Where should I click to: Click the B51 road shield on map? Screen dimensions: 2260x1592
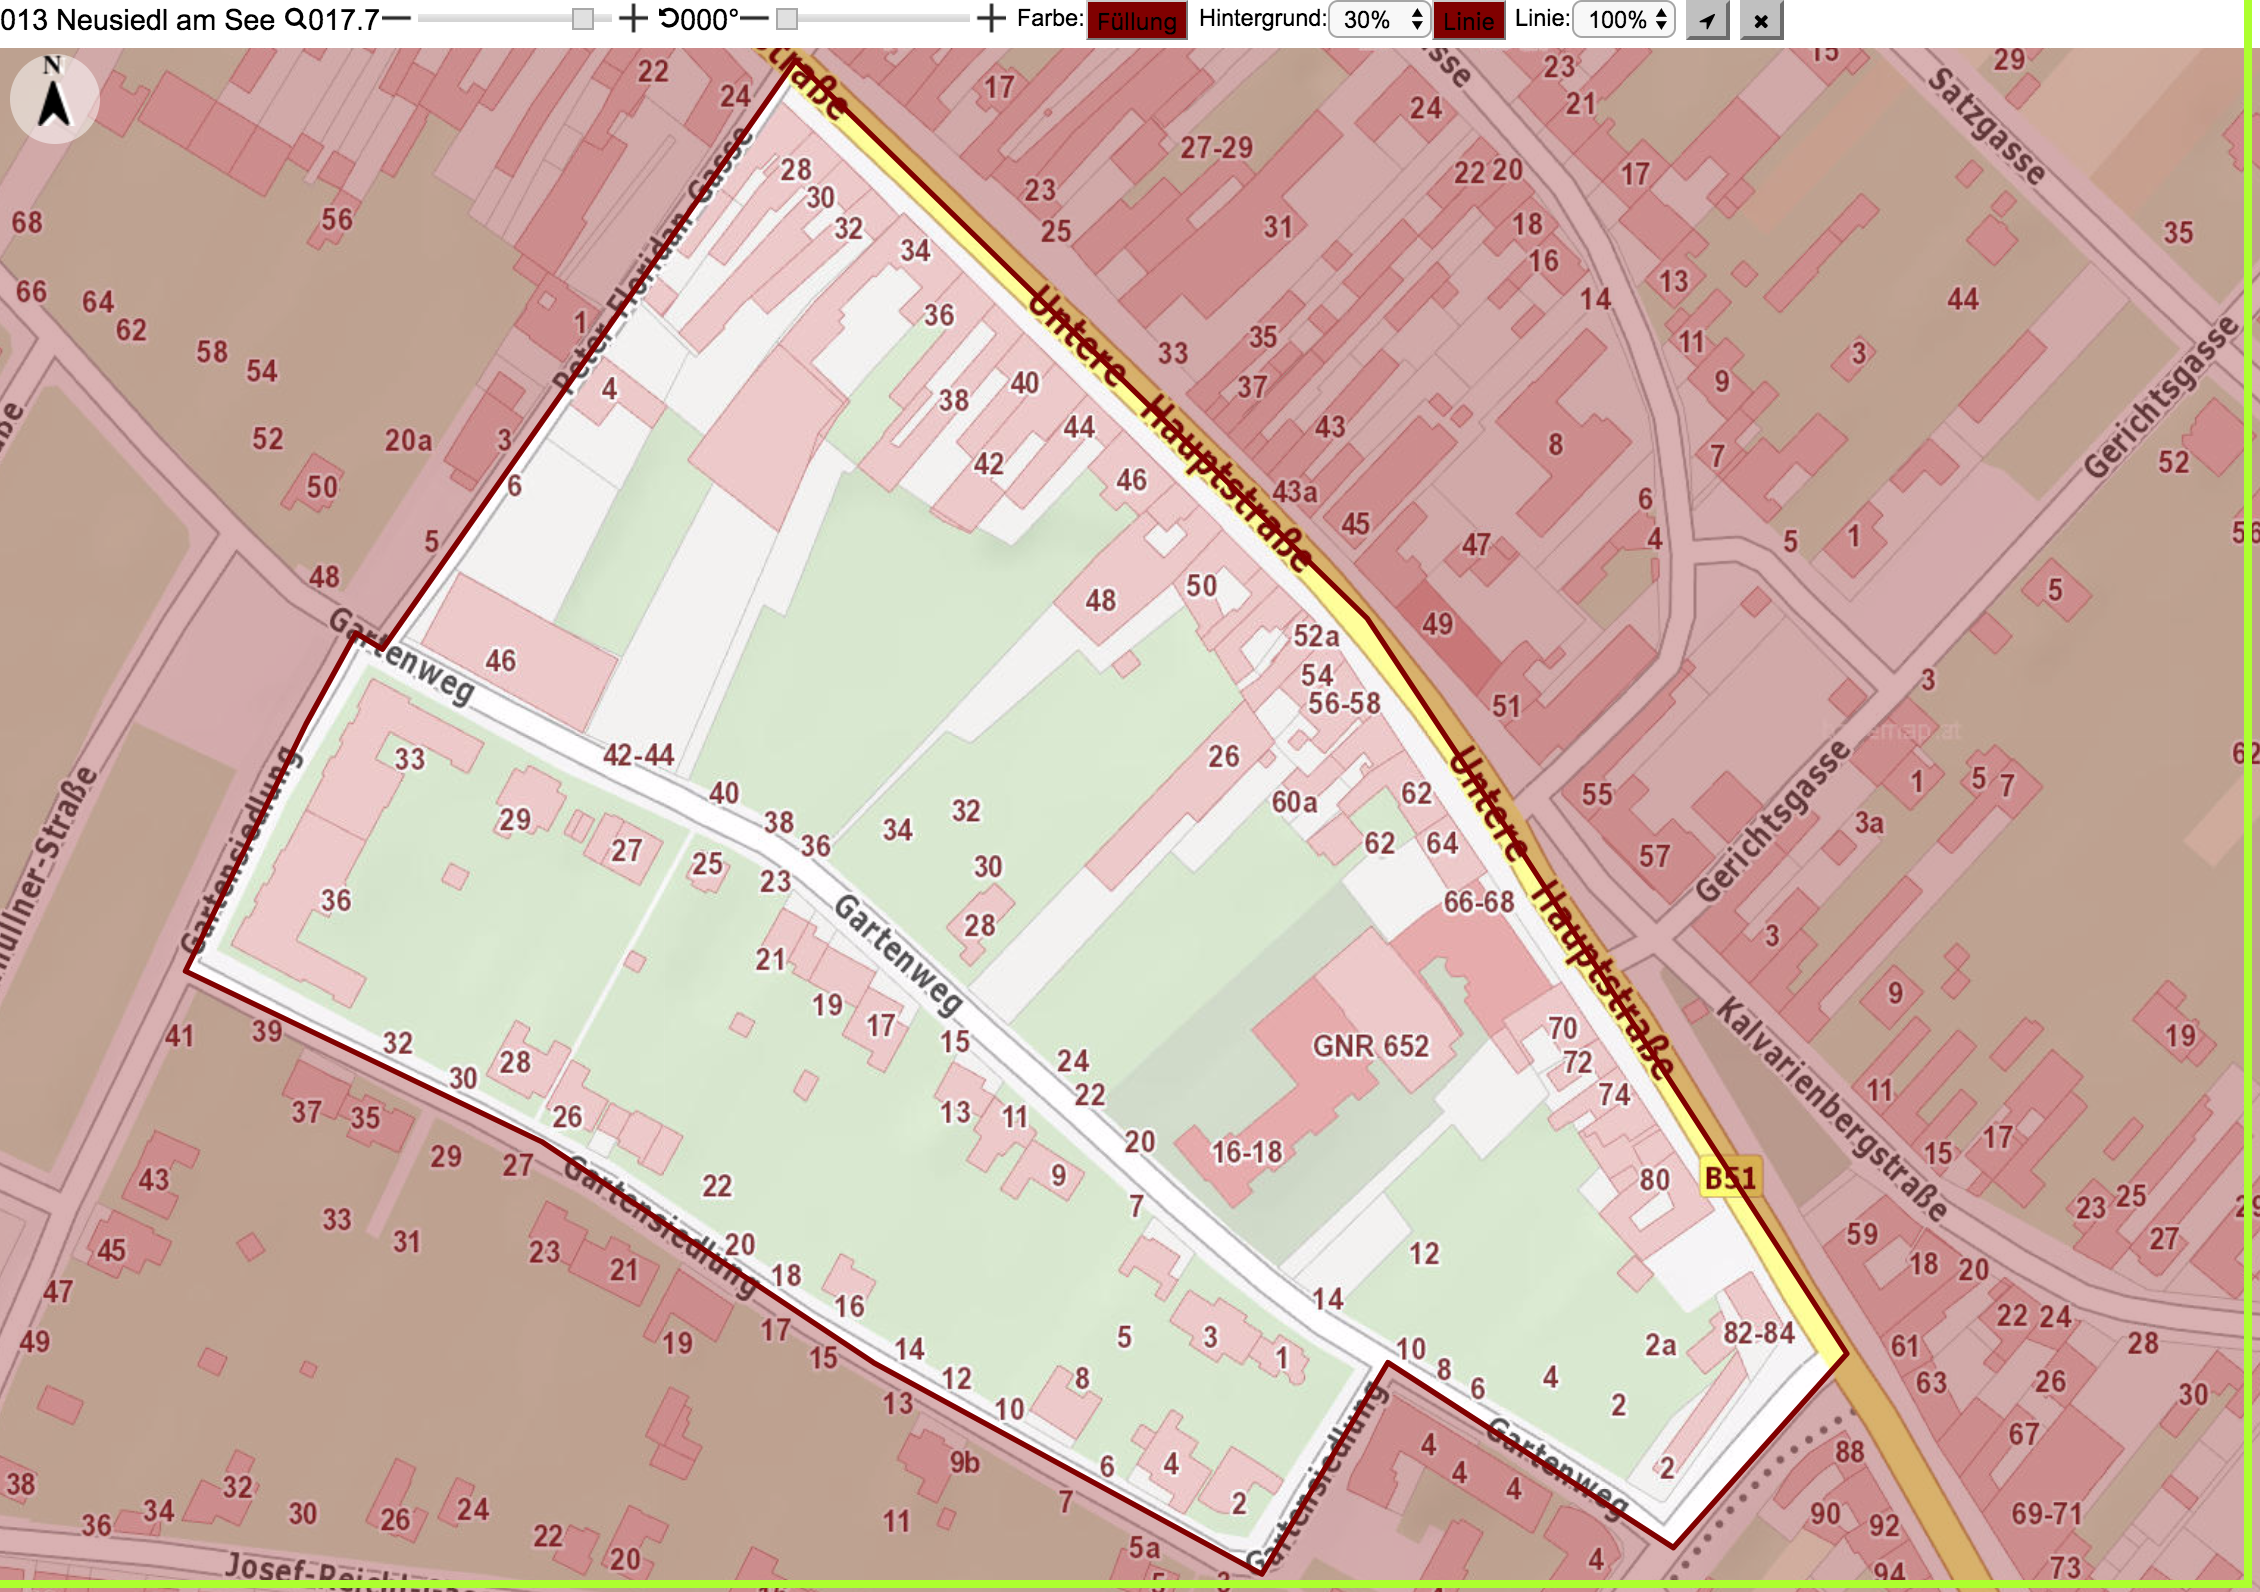(x=1730, y=1178)
